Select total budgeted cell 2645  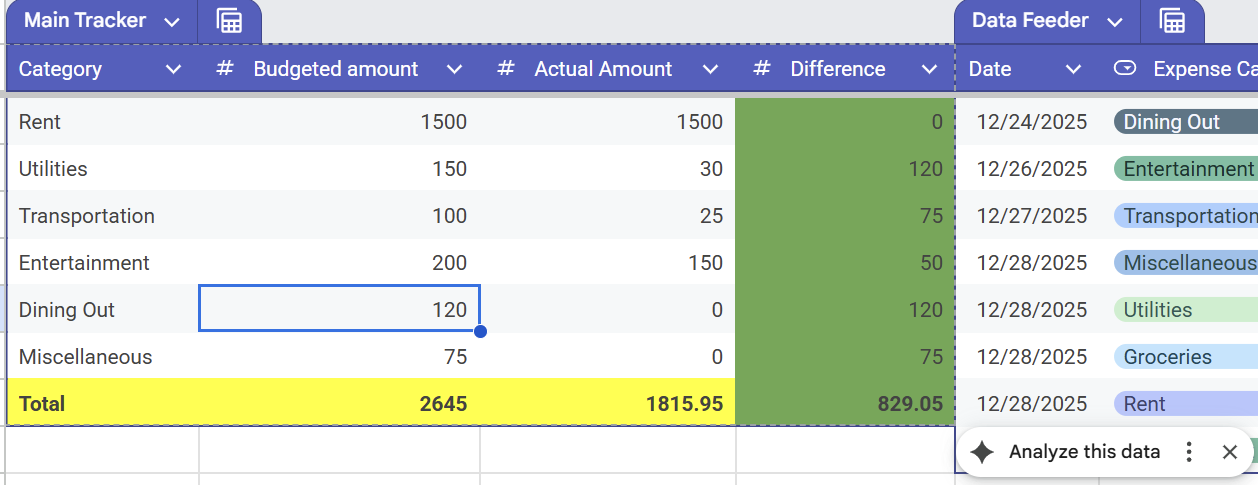340,403
